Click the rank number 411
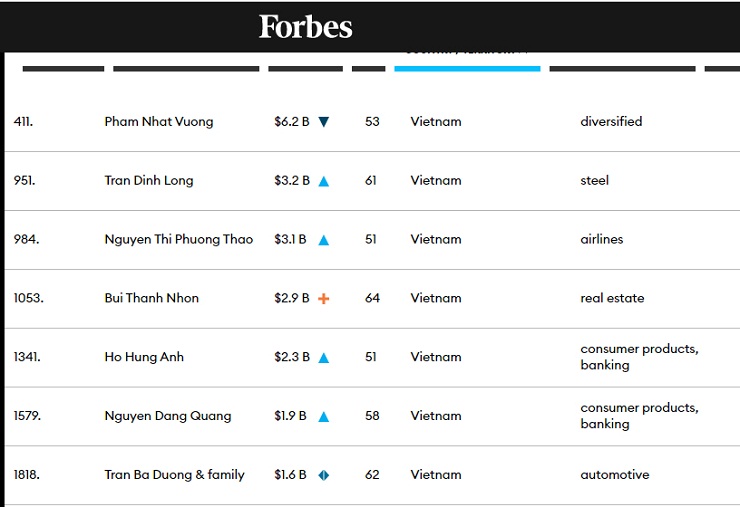Viewport: 740px width, 507px height. coord(23,122)
